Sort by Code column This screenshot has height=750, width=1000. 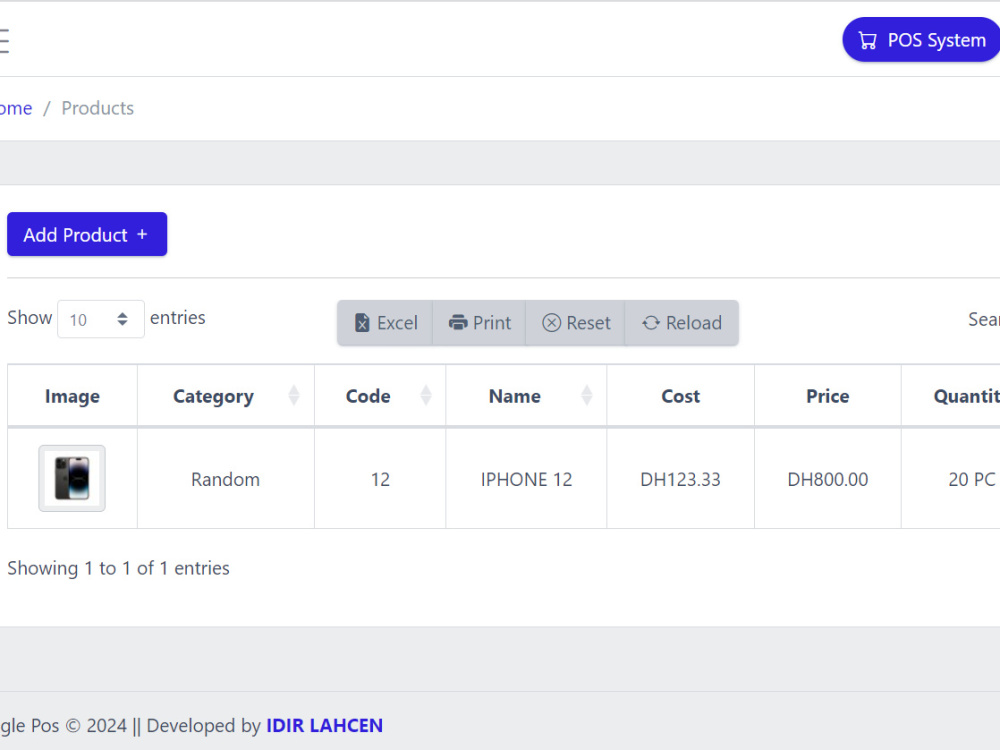pos(380,396)
